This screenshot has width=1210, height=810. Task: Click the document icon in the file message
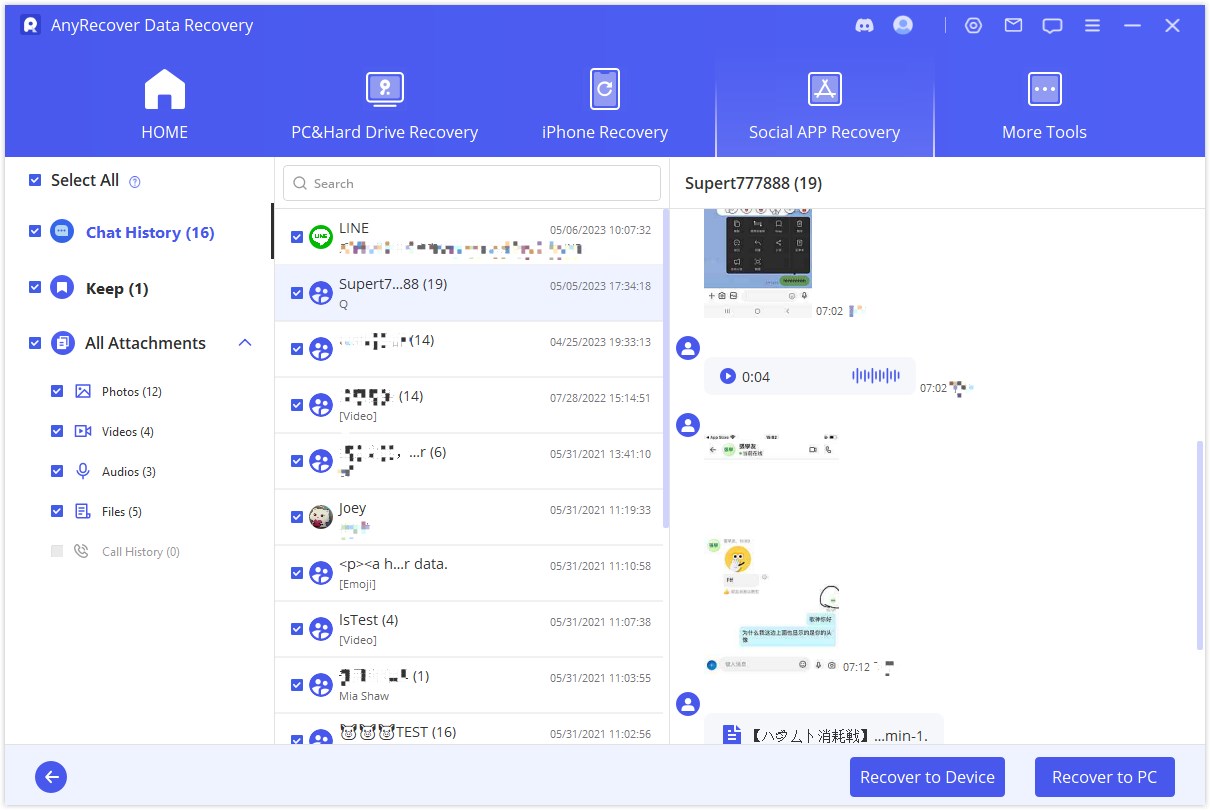(x=731, y=735)
